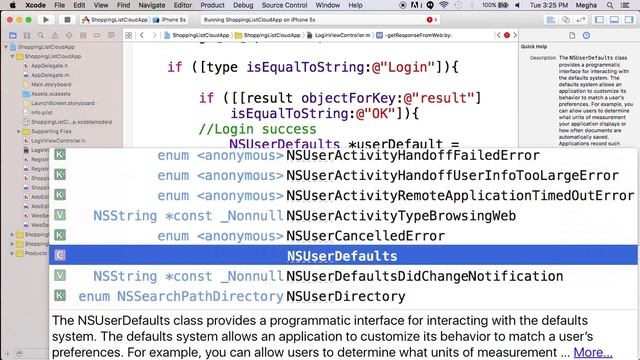Toggle the Utilities pane visibility button
The height and width of the screenshot is (360, 640).
point(629,20)
